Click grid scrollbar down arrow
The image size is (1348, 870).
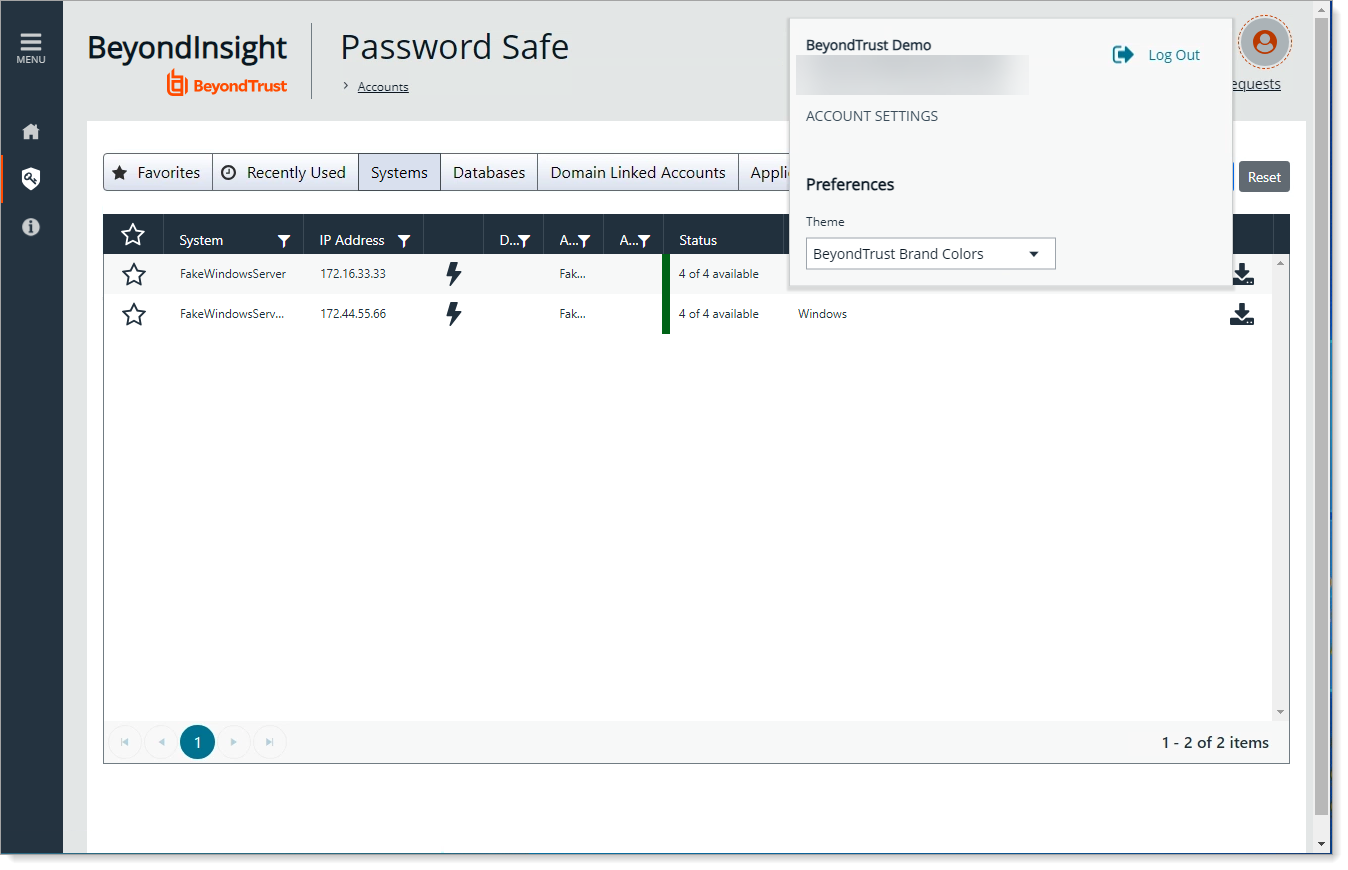coord(1281,712)
